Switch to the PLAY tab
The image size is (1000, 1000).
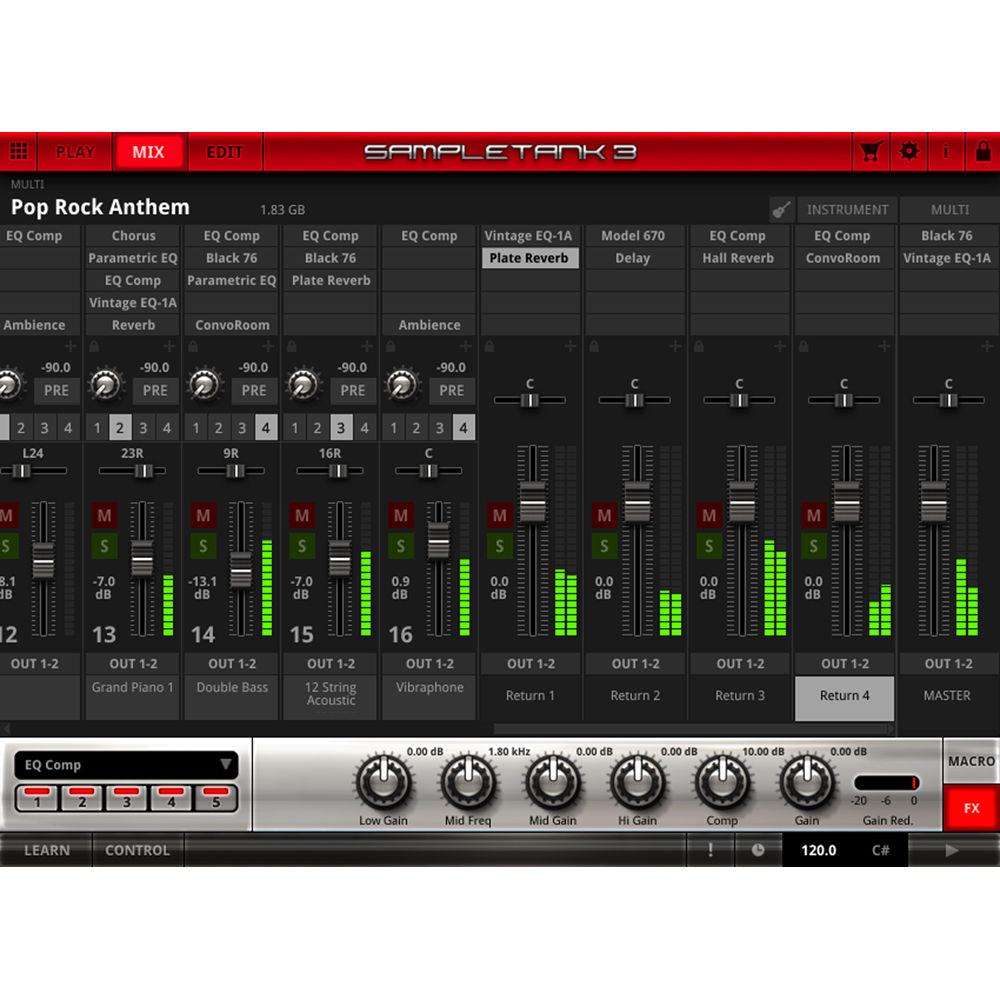click(x=75, y=151)
